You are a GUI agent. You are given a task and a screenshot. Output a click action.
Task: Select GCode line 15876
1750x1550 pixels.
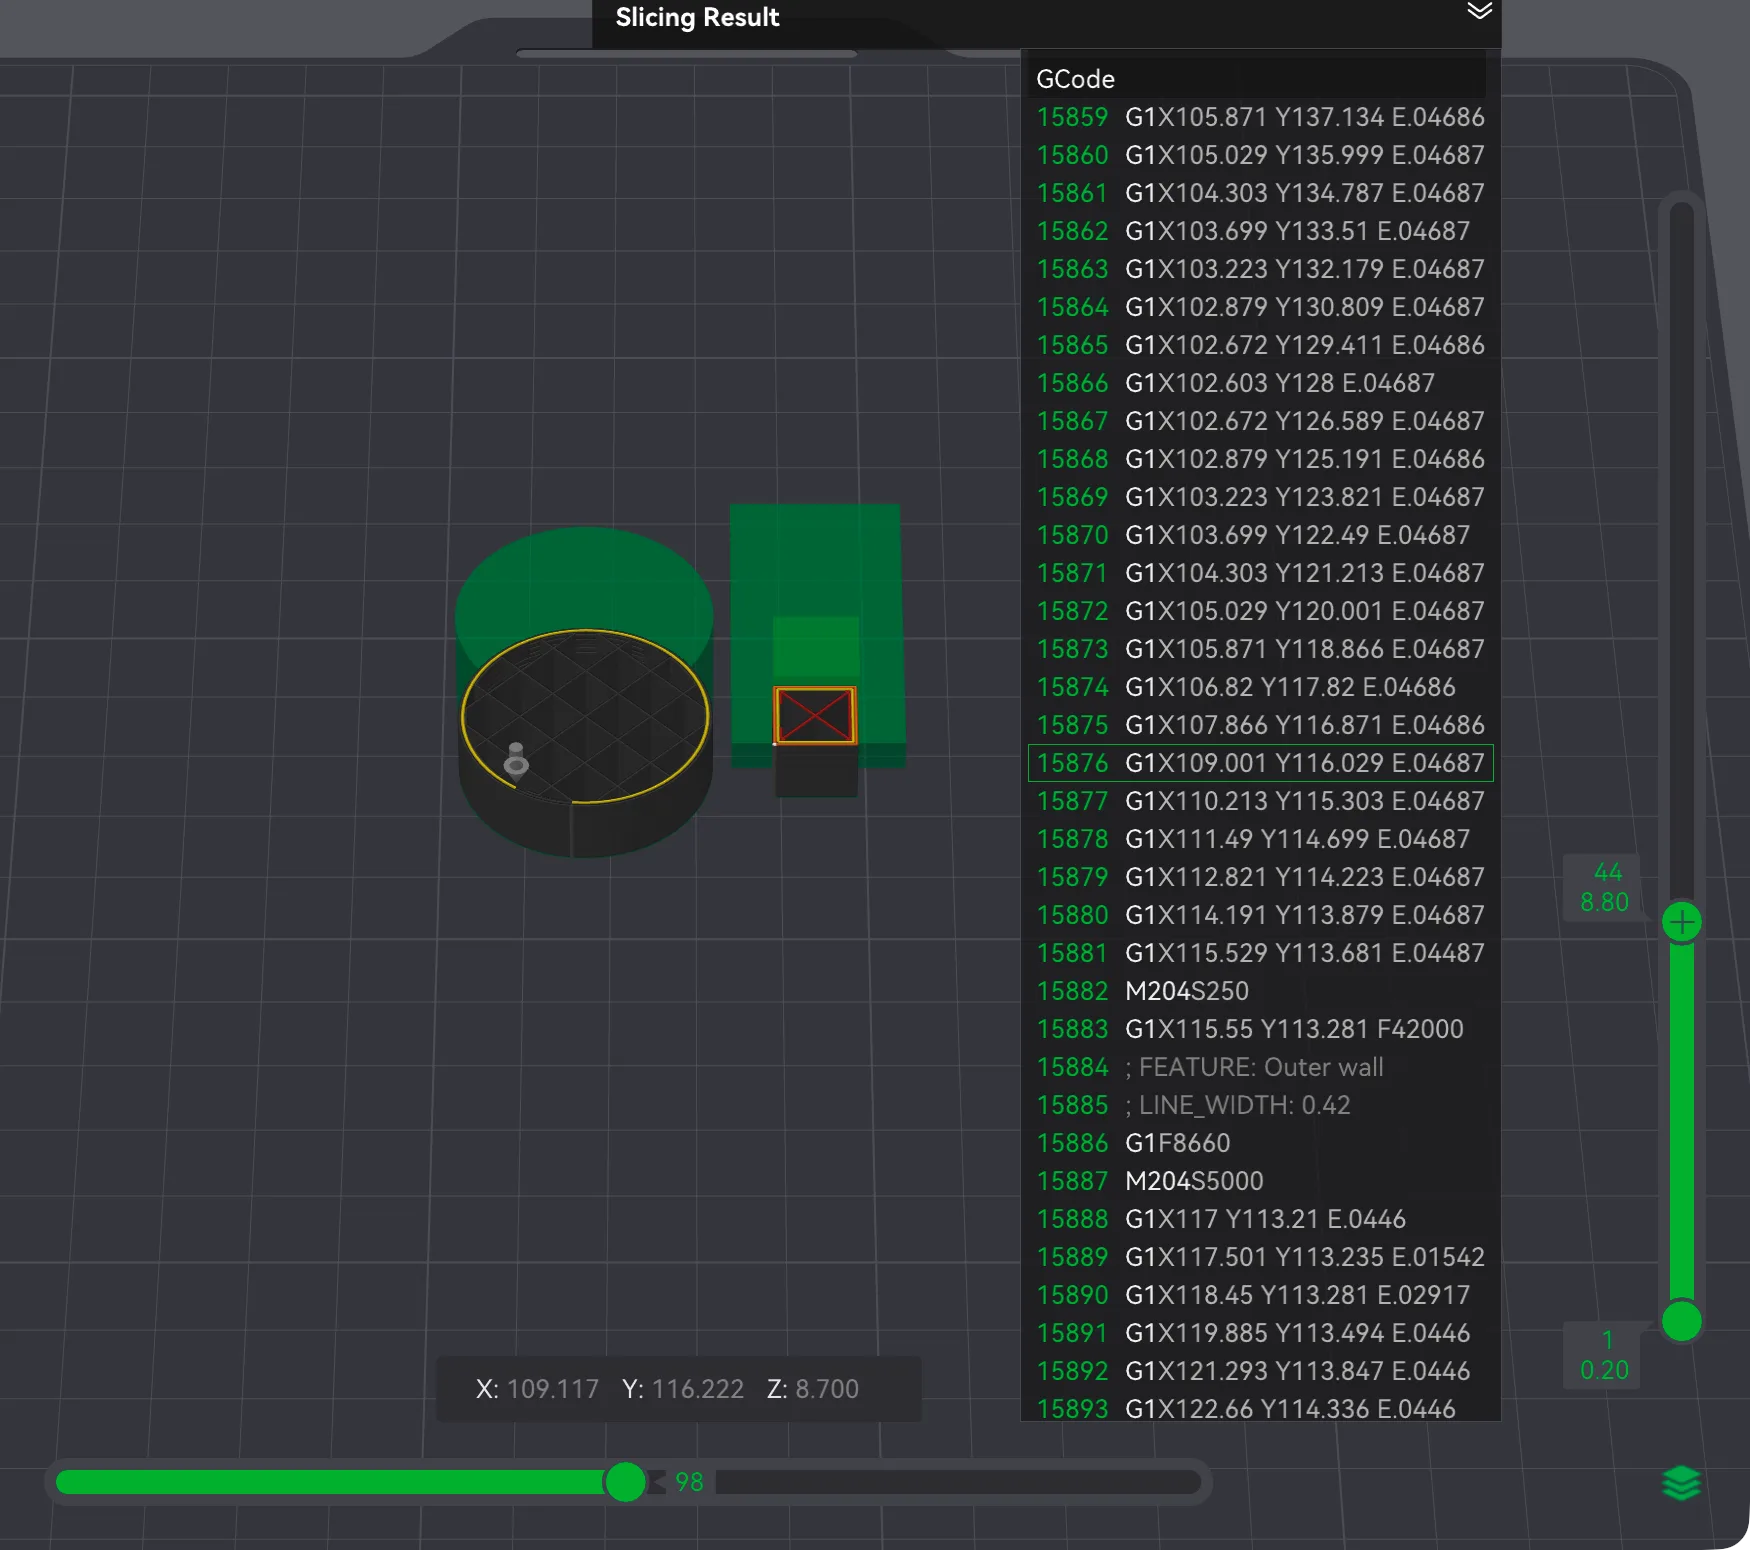1260,763
